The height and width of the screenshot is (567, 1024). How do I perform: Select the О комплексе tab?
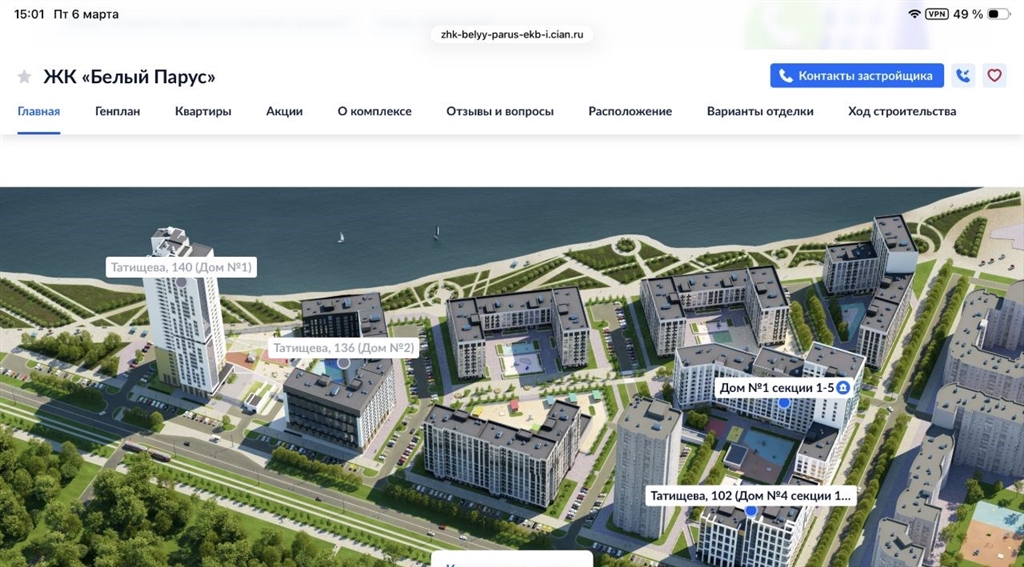374,111
